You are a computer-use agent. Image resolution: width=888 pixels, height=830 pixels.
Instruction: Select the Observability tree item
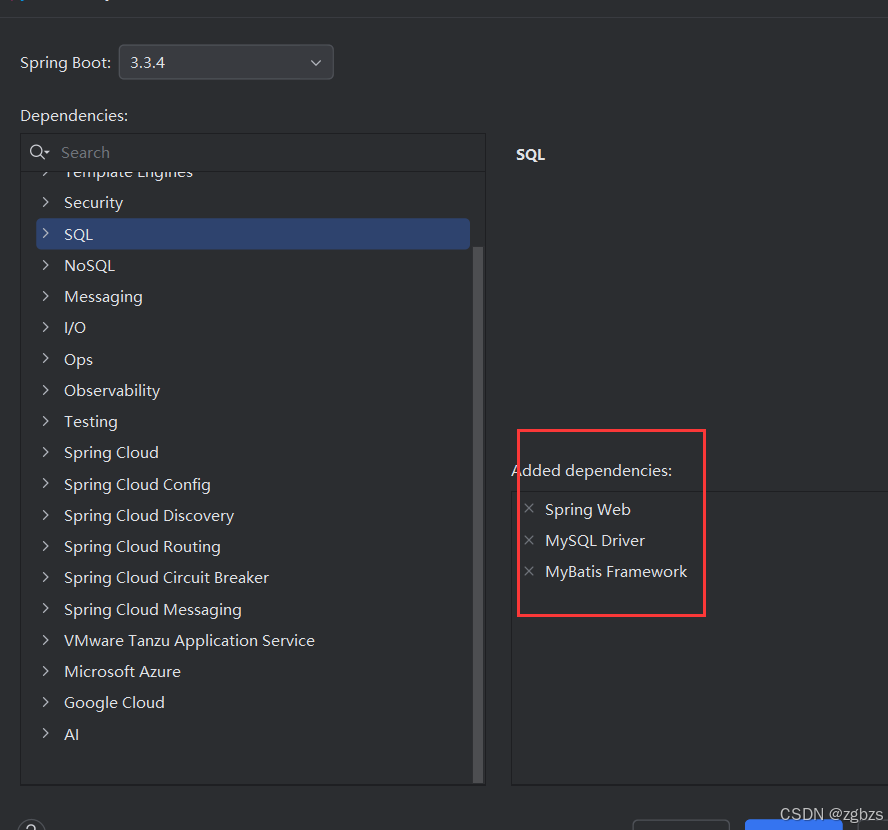coord(112,391)
